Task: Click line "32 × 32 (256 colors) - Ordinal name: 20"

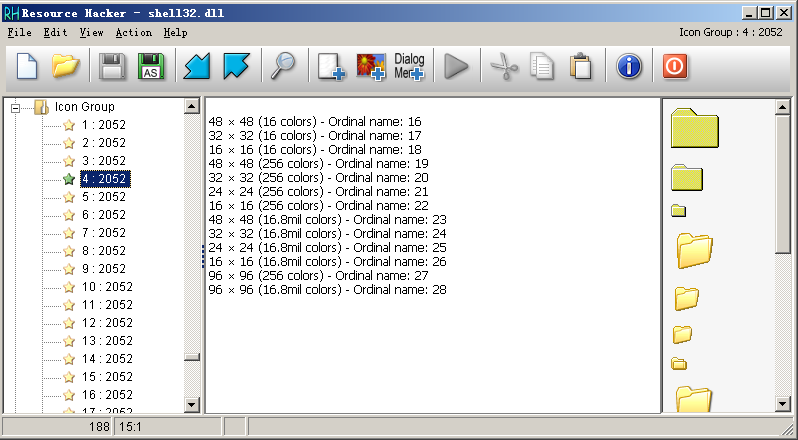Action: [x=319, y=178]
